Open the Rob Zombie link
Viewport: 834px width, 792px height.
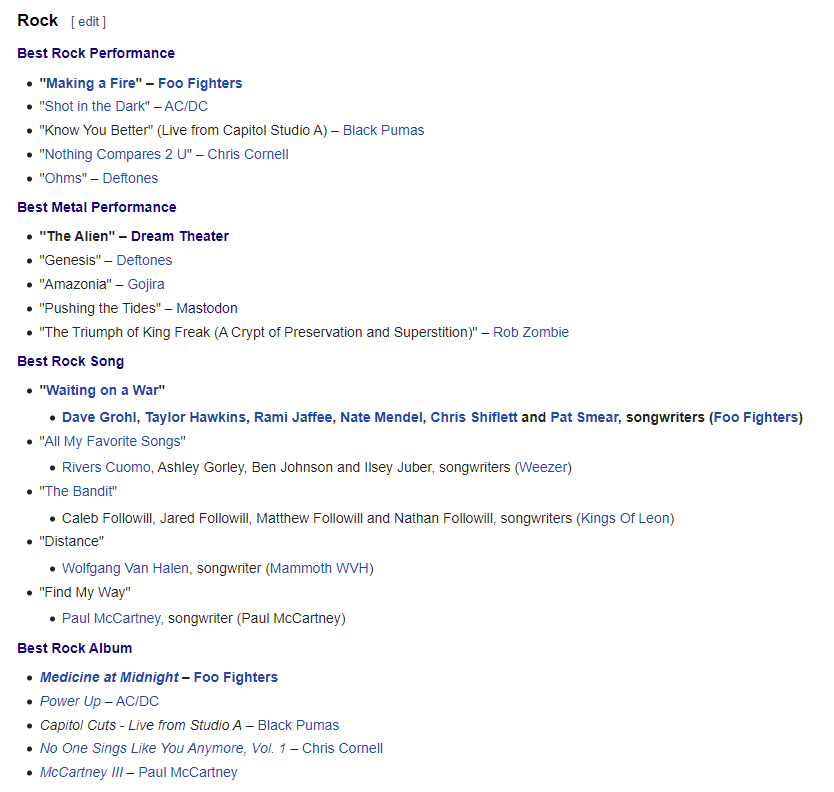[531, 332]
